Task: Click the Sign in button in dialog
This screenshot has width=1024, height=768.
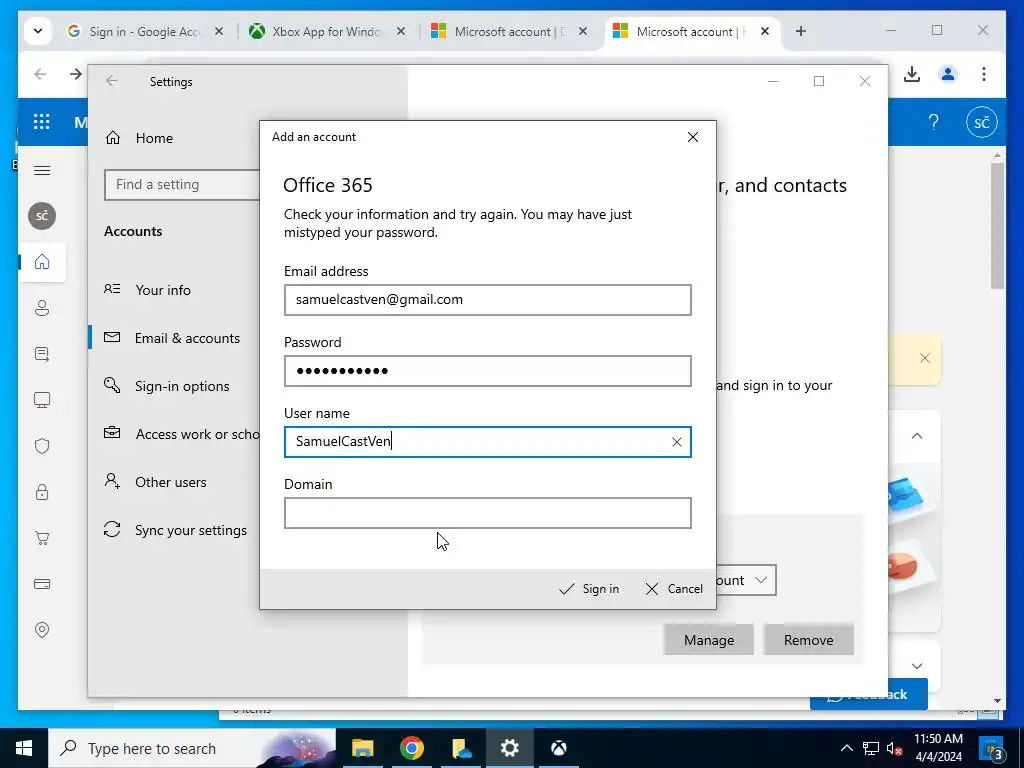Action: (x=589, y=588)
